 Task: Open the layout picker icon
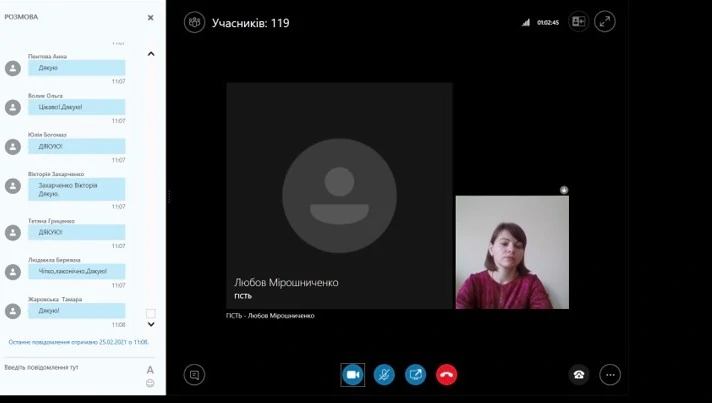(x=578, y=22)
